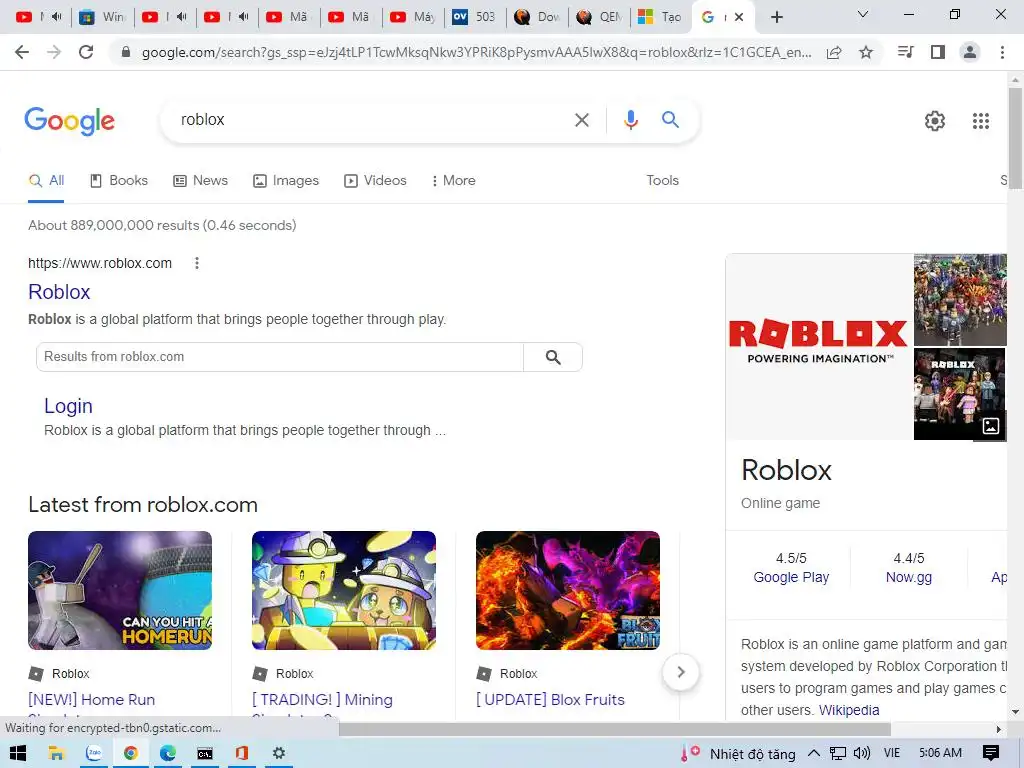Open the [UPDATE] Blox Fruits article link
Image resolution: width=1024 pixels, height=768 pixels.
click(550, 700)
